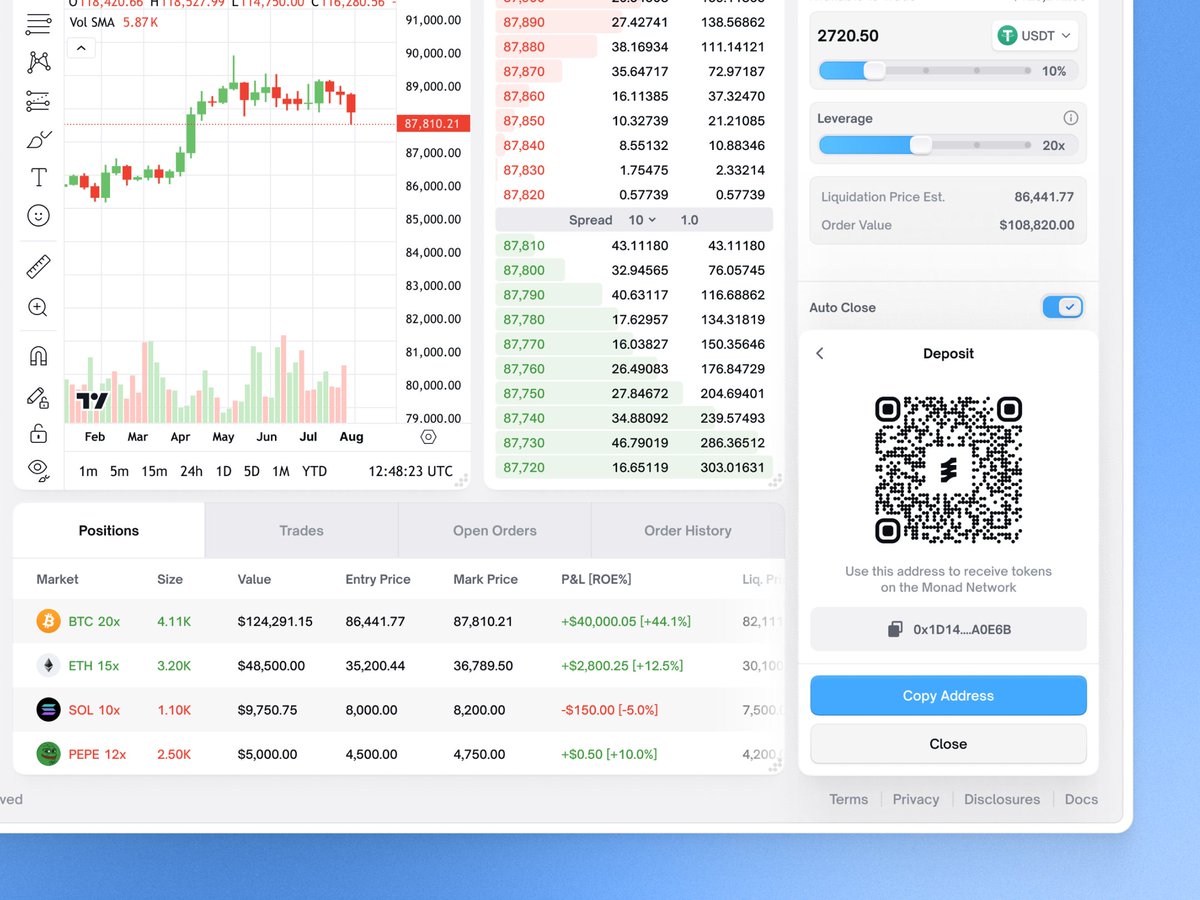The image size is (1200, 900).
Task: Switch to the Positions tab
Action: pyautogui.click(x=109, y=531)
